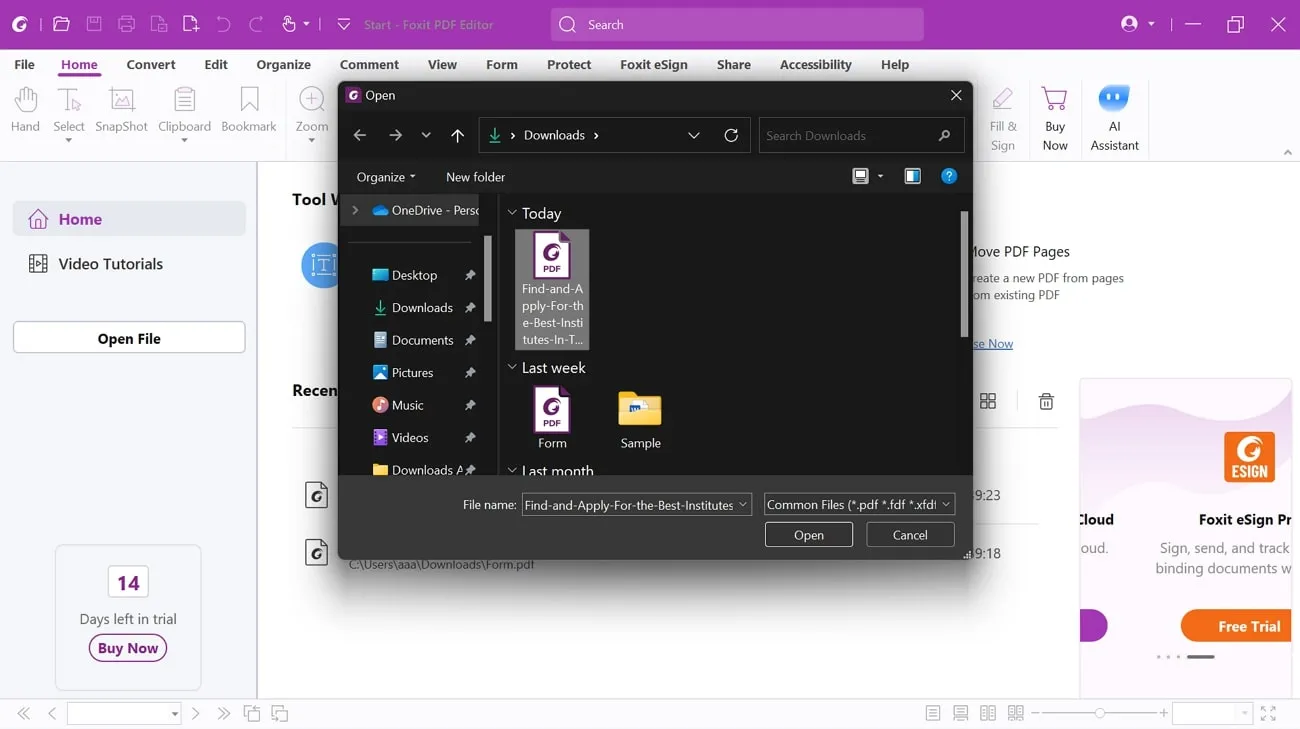
Task: Open the Clipboard tool in ribbon
Action: (184, 113)
